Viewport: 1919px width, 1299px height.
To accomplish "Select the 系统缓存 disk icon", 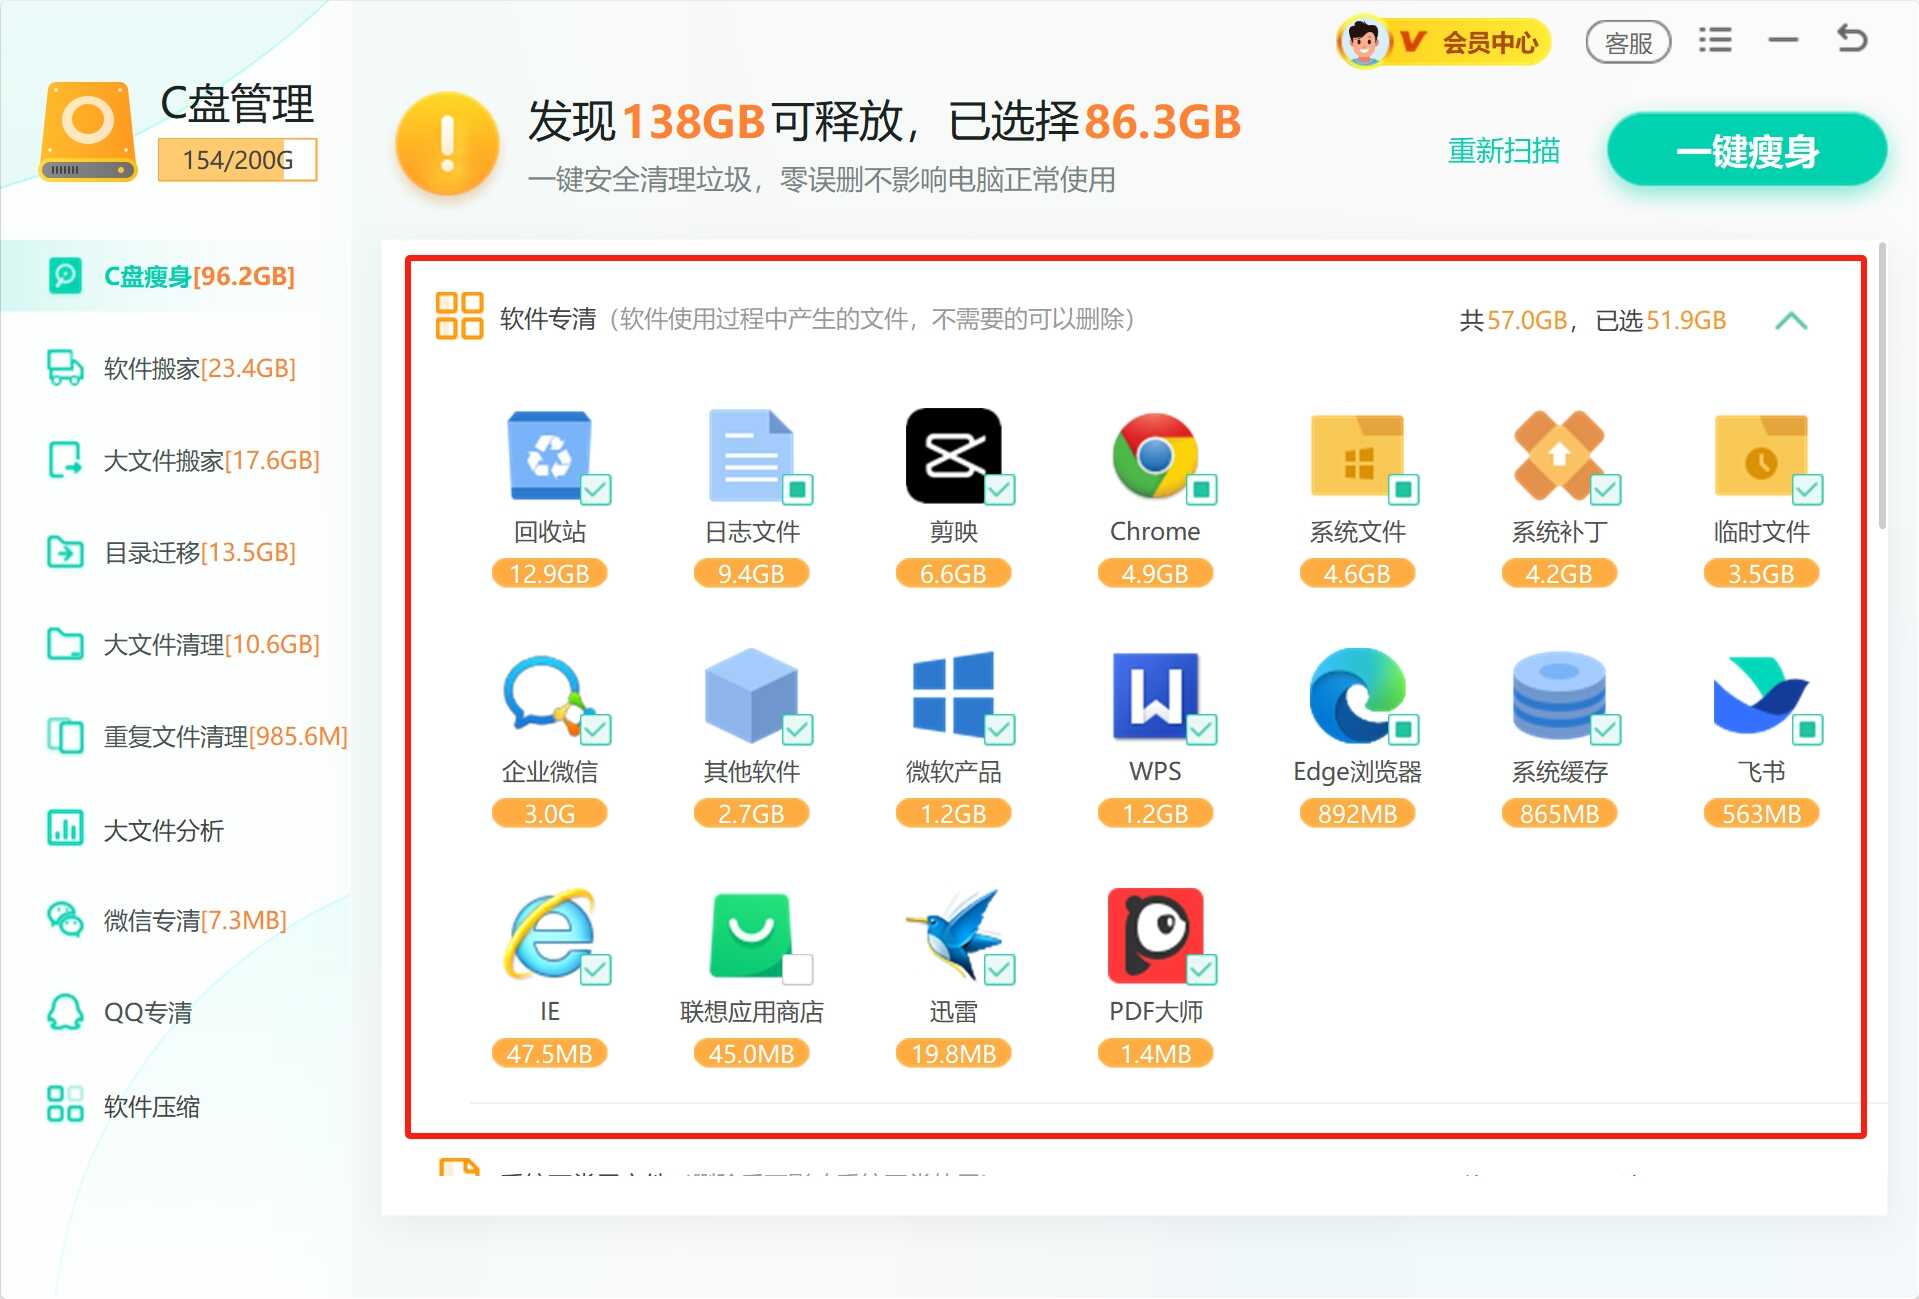I will 1559,695.
